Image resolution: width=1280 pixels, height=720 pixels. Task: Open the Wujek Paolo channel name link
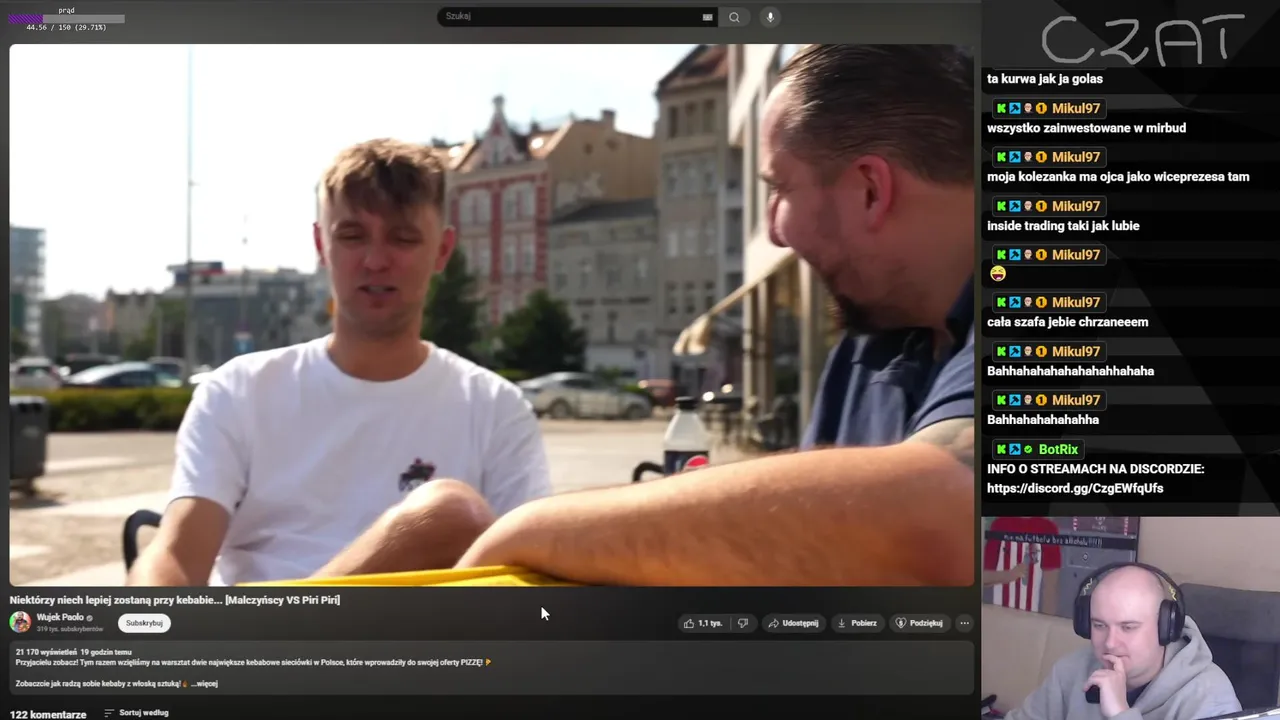pos(60,617)
